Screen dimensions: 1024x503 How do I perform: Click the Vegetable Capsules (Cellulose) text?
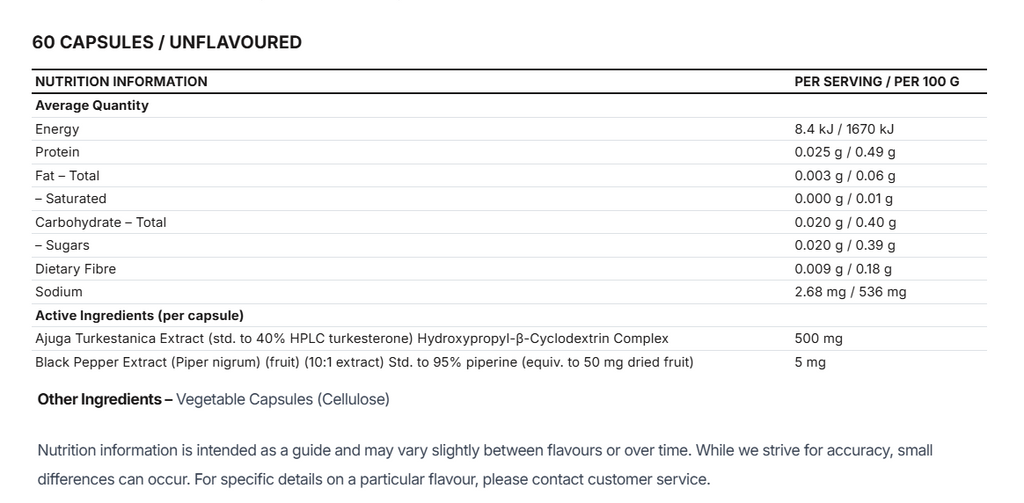[x=283, y=399]
